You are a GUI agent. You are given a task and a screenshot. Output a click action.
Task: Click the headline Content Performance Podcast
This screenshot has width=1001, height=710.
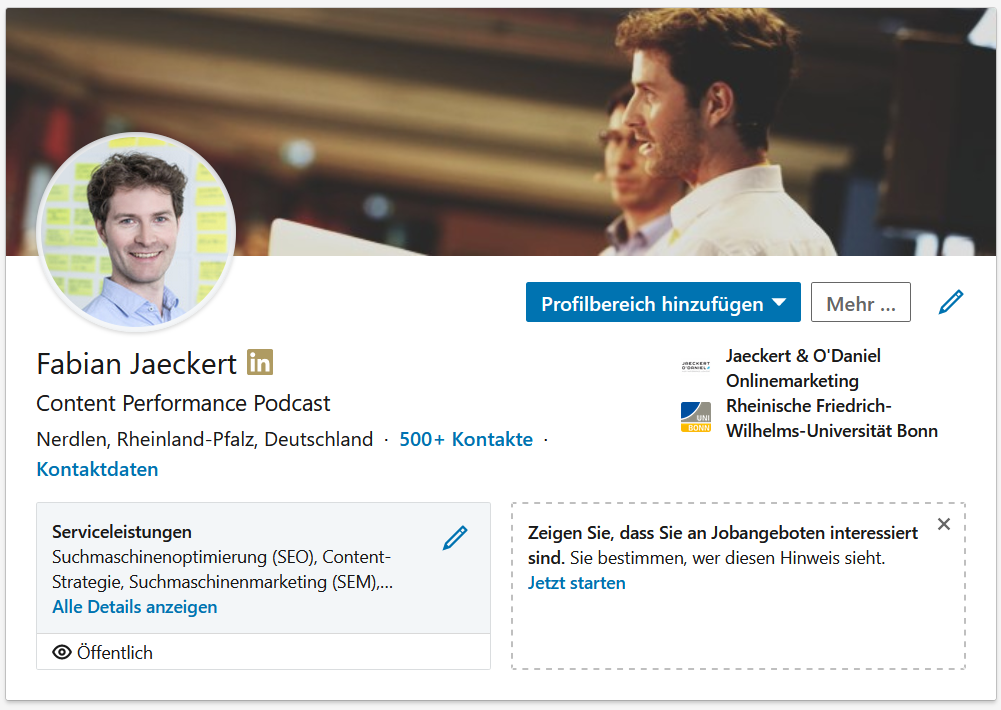pos(183,404)
